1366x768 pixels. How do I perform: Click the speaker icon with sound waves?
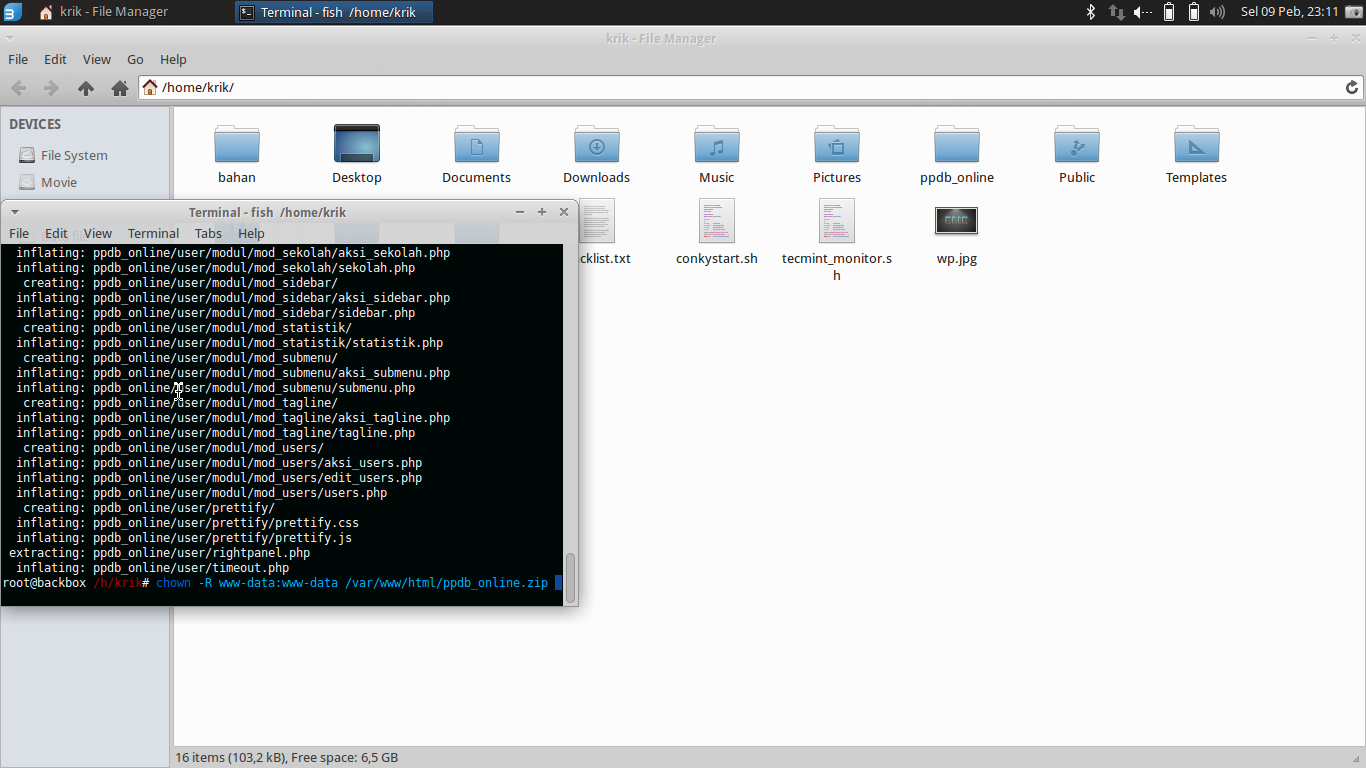(x=1217, y=12)
